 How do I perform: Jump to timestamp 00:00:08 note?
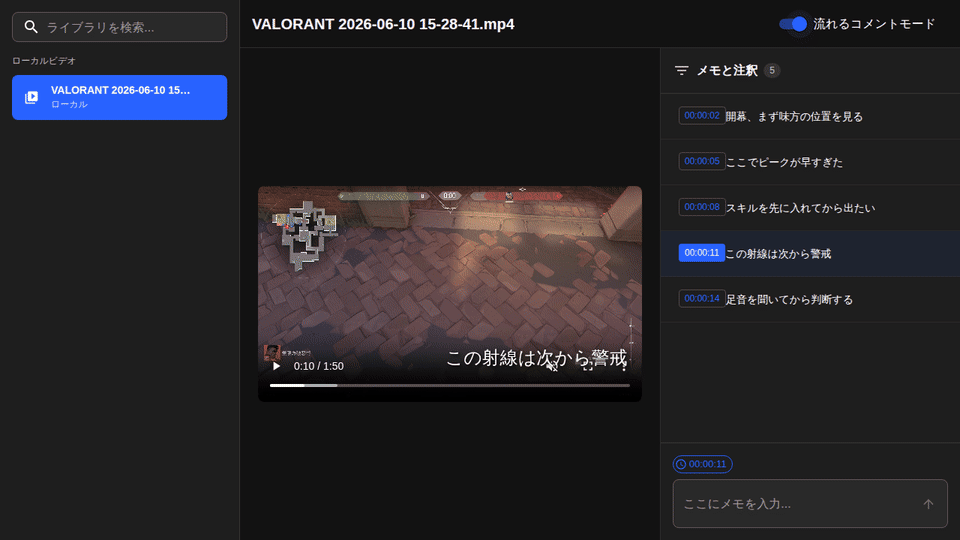click(702, 207)
